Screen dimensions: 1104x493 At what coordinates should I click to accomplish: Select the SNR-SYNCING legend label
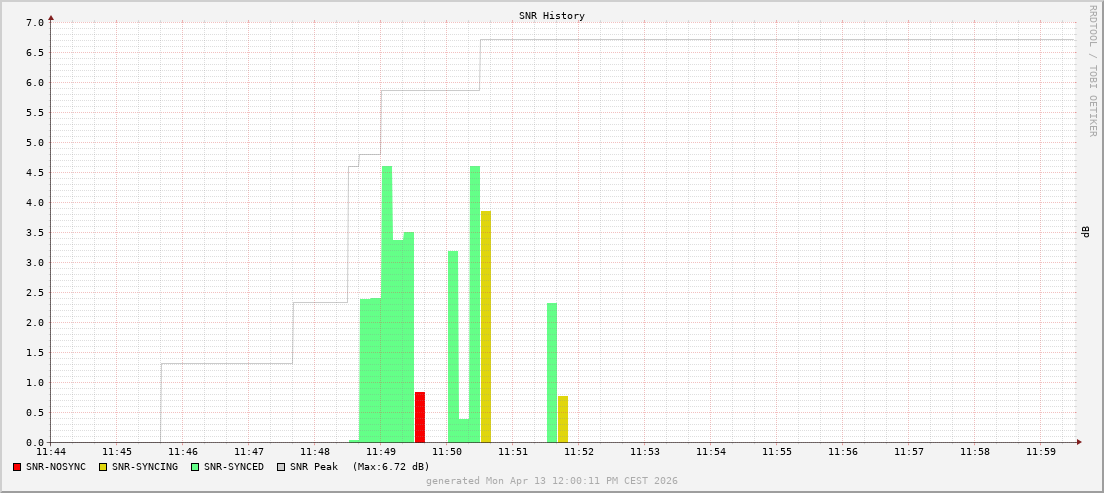pyautogui.click(x=145, y=467)
